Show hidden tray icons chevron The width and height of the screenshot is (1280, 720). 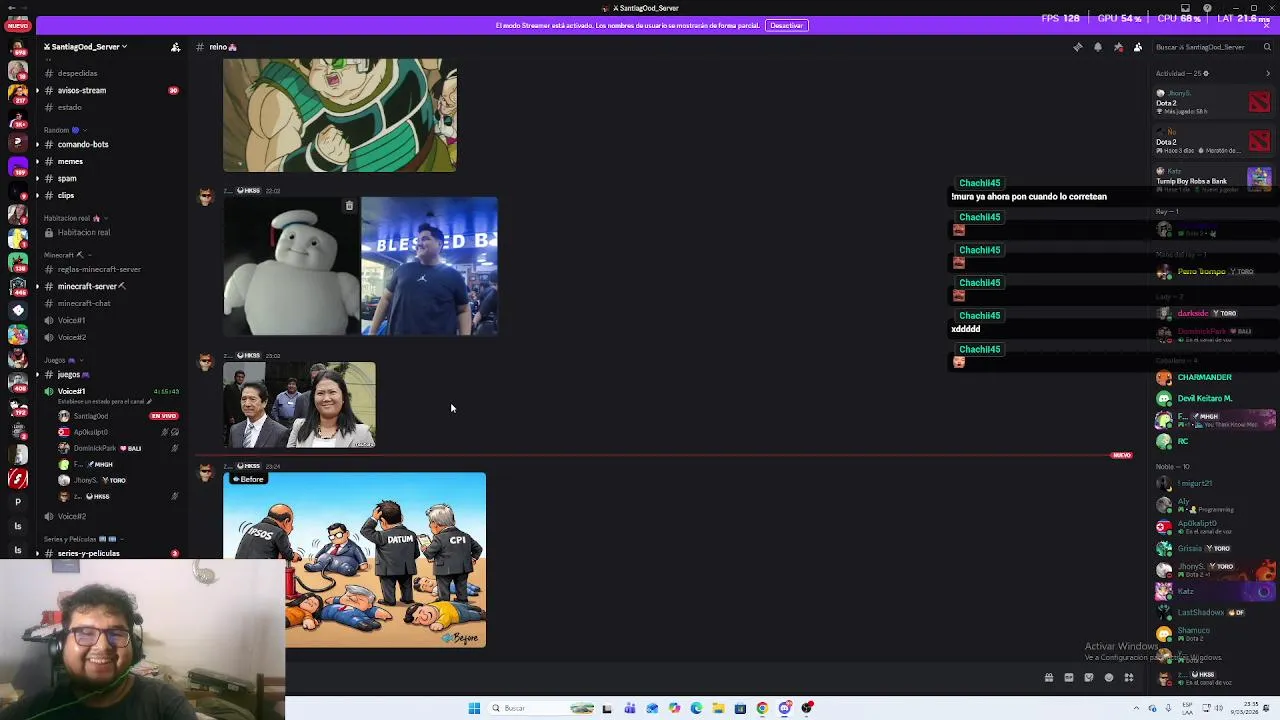click(x=1136, y=708)
